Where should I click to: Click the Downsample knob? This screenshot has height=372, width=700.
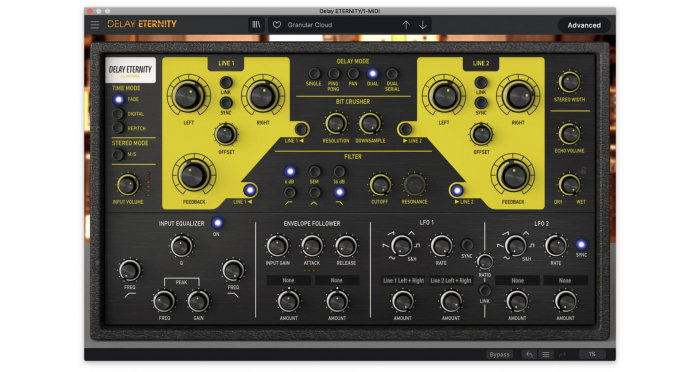[370, 124]
